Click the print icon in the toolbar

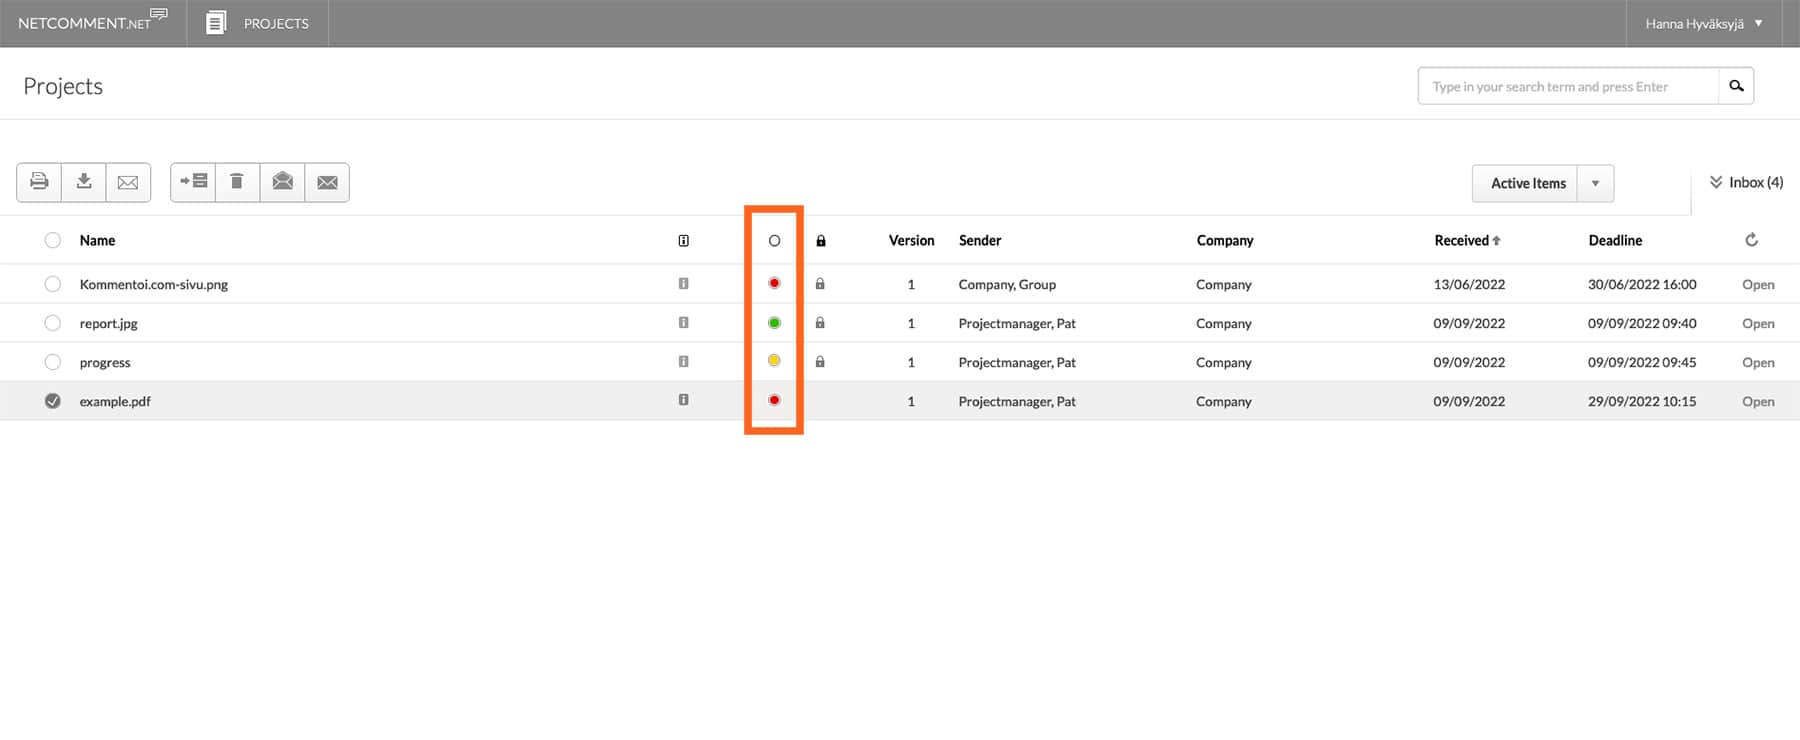coord(39,182)
